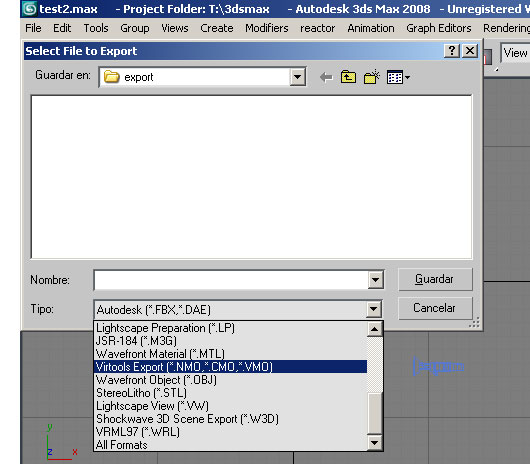
Task: Click the format list scroll down arrow
Action: pyautogui.click(x=375, y=442)
